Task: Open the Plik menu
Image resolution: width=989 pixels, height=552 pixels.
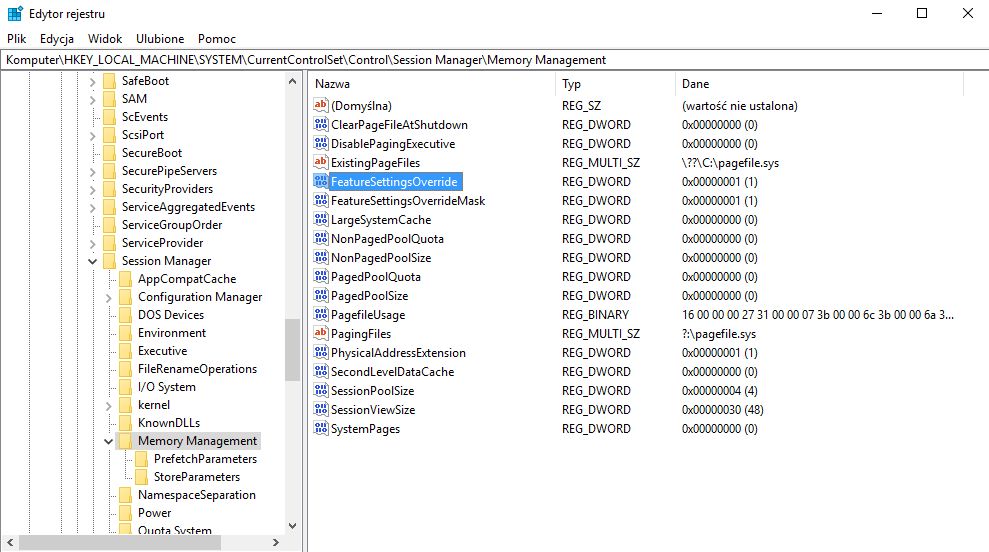Action: pyautogui.click(x=16, y=38)
